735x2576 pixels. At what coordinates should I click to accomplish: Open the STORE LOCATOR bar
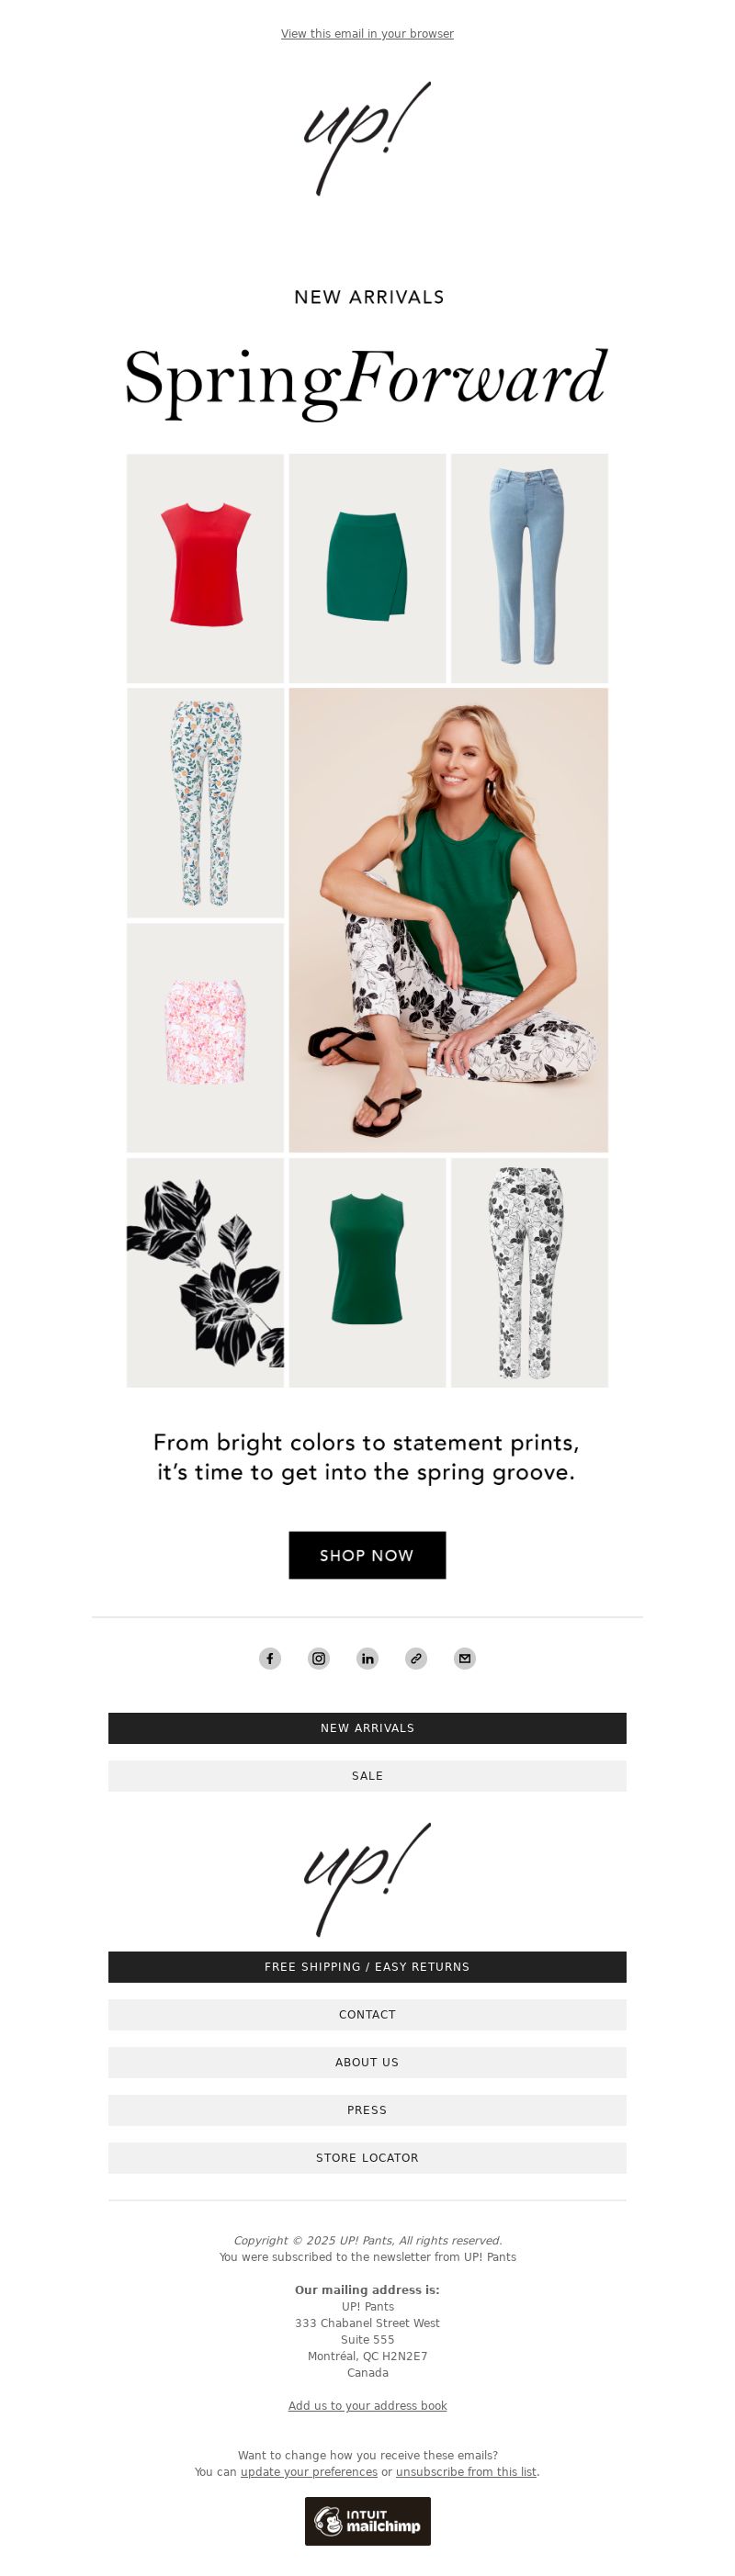coord(367,2158)
